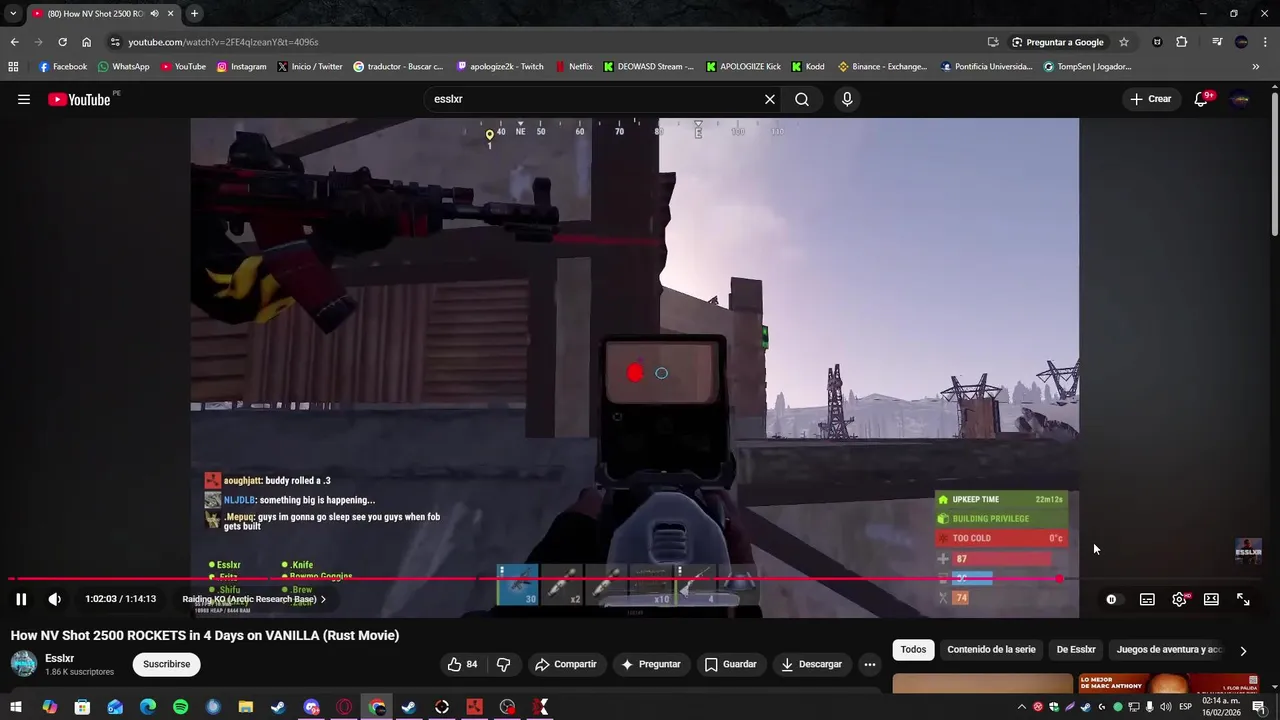The image size is (1280, 720).
Task: Click 'Preguntar a Google' lens button
Action: 1058,42
